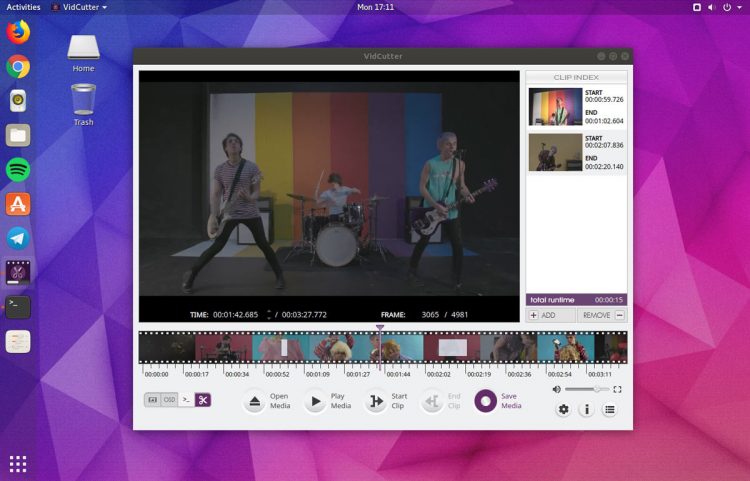Click the Save Media purple circle icon
This screenshot has width=750, height=481.
point(485,401)
